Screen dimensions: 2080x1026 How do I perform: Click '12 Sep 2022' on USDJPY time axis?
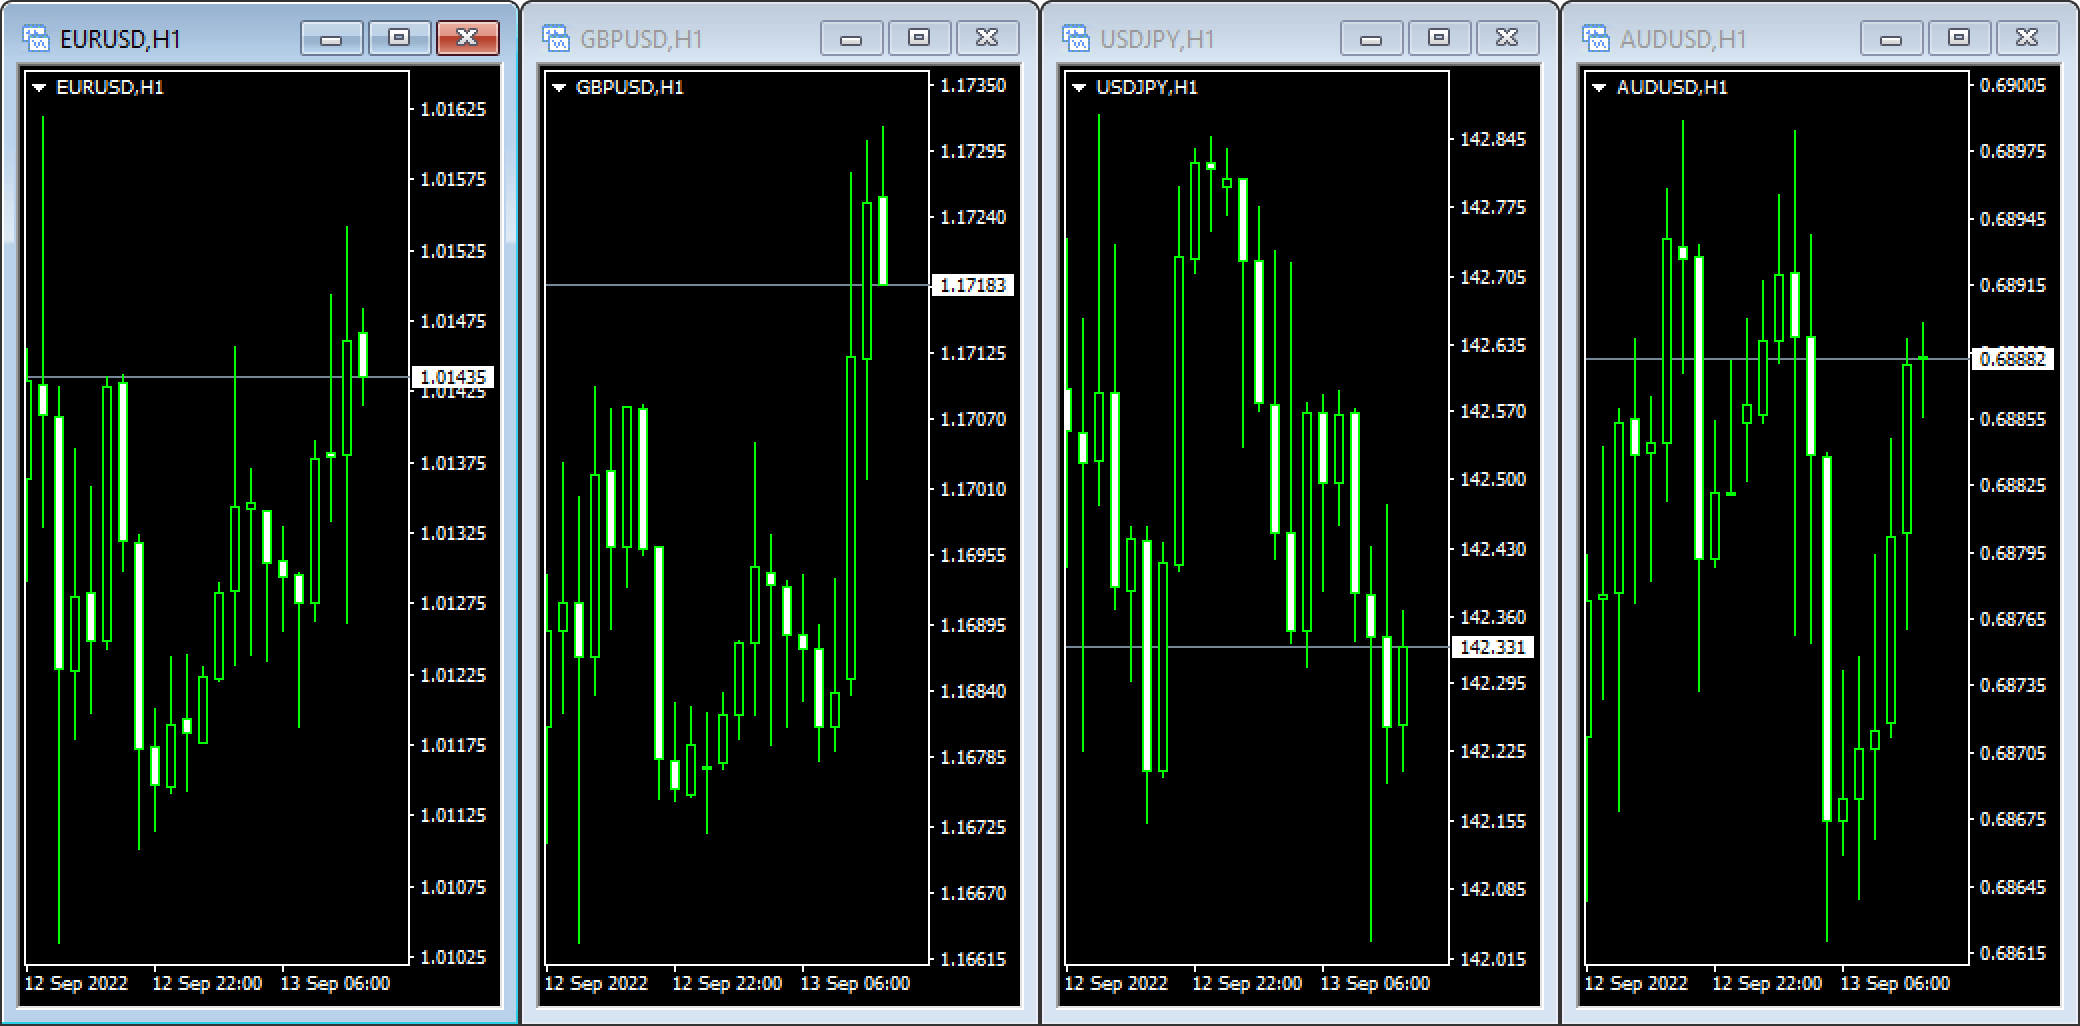pos(1116,983)
